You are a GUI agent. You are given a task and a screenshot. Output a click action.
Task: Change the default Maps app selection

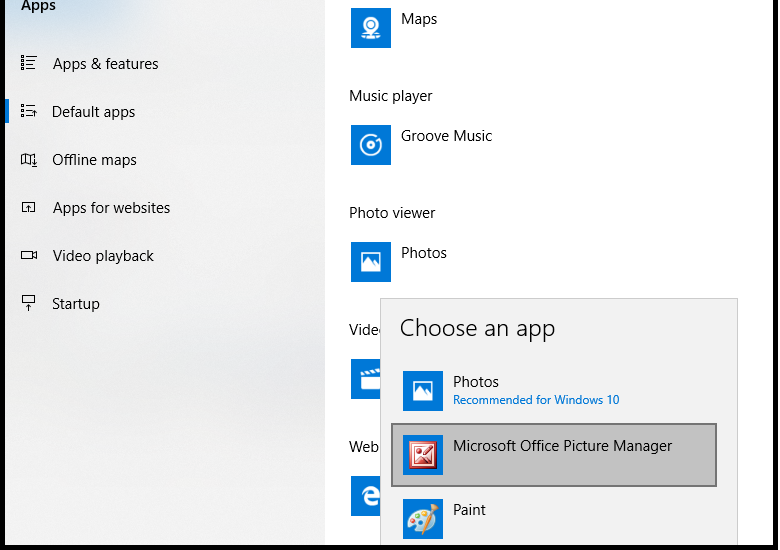click(394, 28)
